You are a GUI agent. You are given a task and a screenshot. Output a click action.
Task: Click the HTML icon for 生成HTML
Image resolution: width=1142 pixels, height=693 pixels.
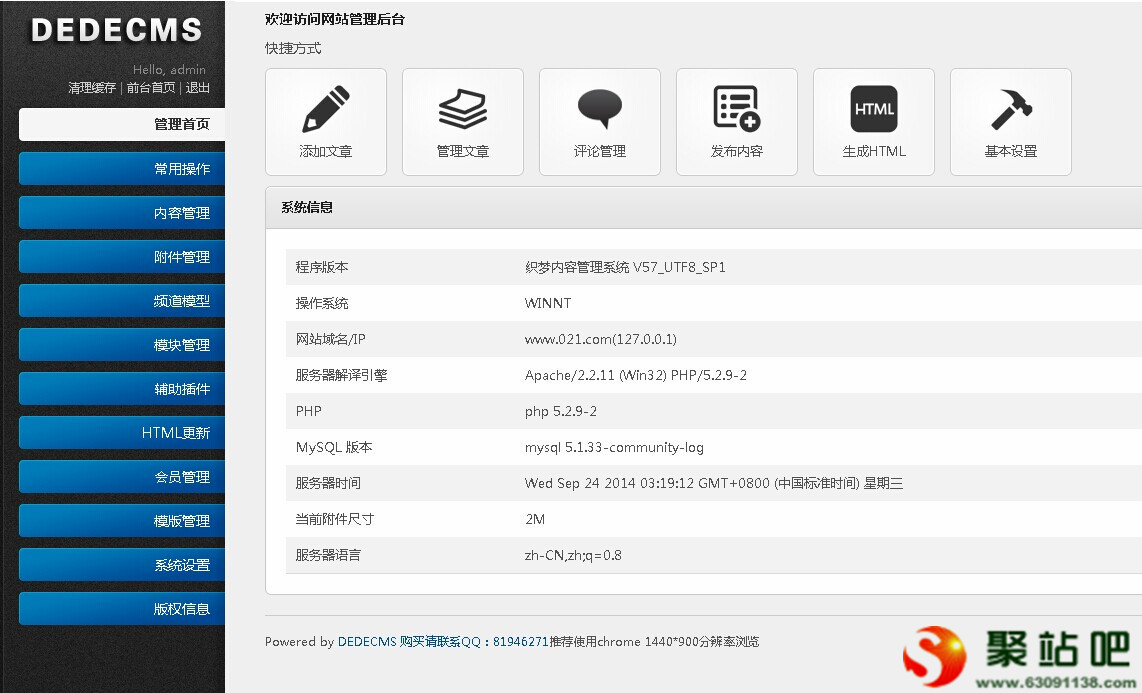[874, 109]
